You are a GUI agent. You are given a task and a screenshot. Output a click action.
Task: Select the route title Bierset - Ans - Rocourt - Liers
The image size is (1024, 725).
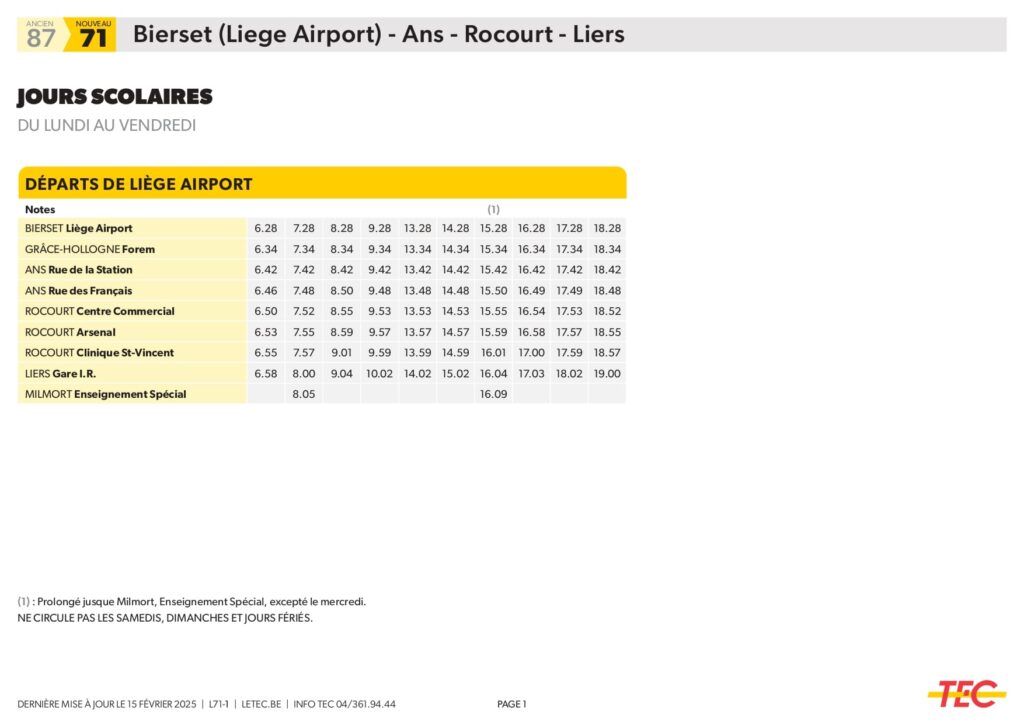(378, 34)
